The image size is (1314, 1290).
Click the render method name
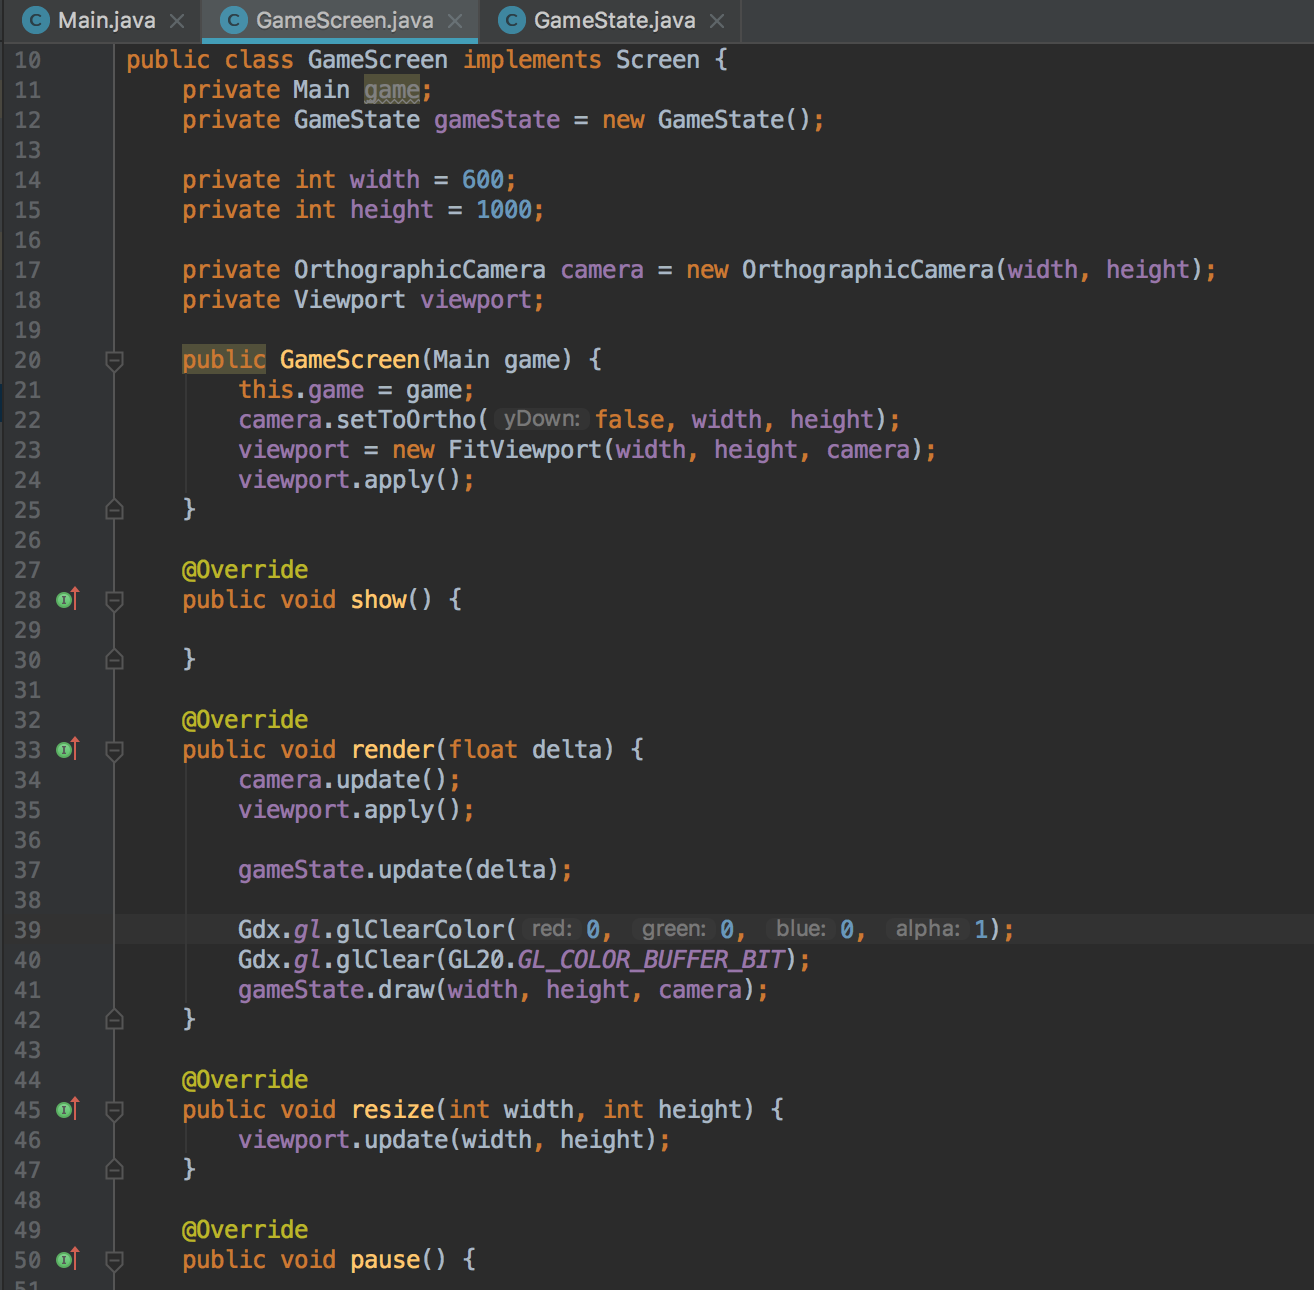(x=392, y=750)
